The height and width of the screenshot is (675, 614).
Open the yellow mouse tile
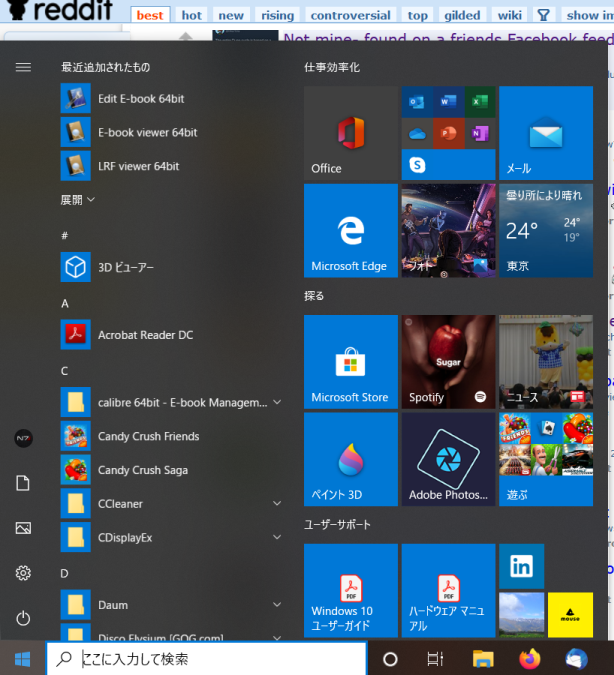click(x=570, y=615)
